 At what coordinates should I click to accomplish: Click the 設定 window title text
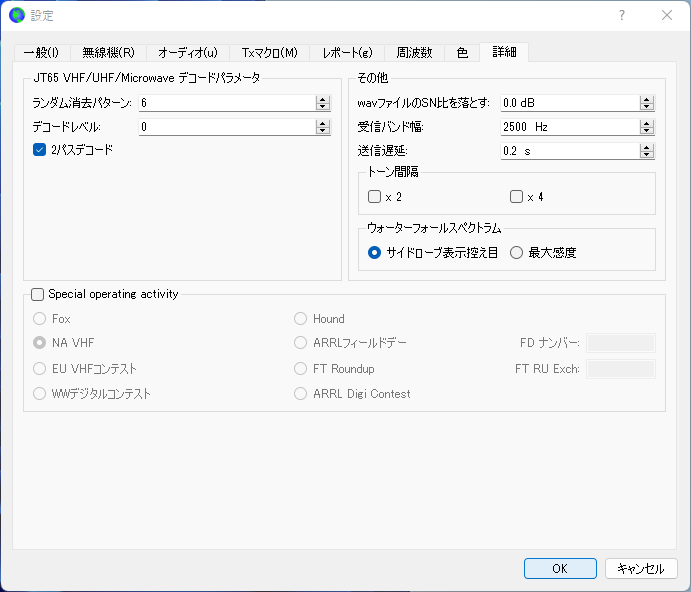42,16
